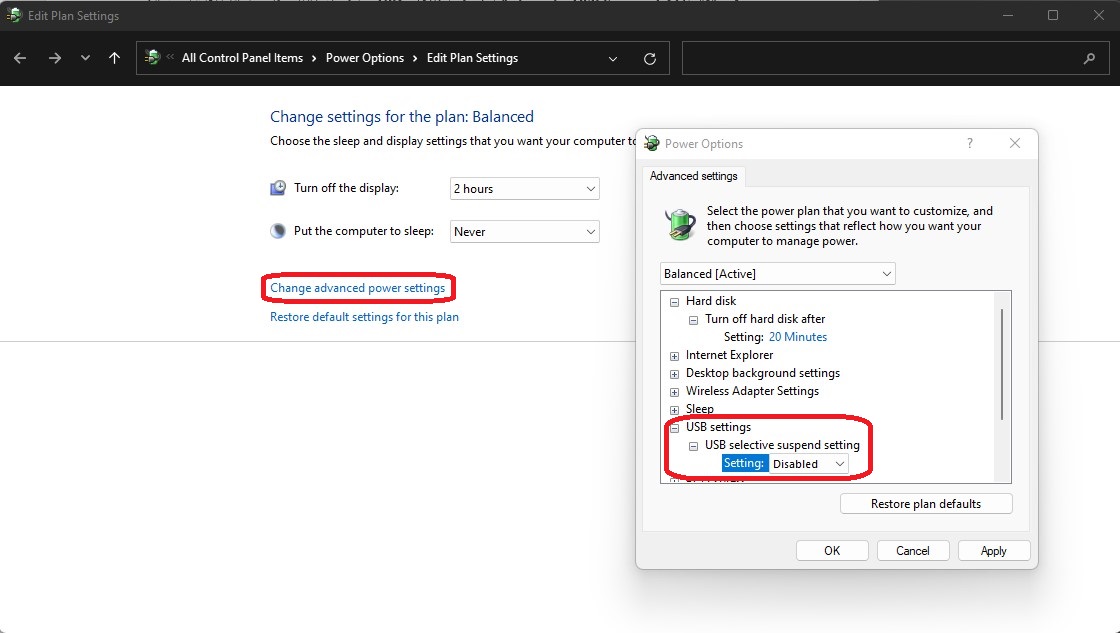
Task: Refresh the Edit Plan Settings page
Action: [649, 59]
